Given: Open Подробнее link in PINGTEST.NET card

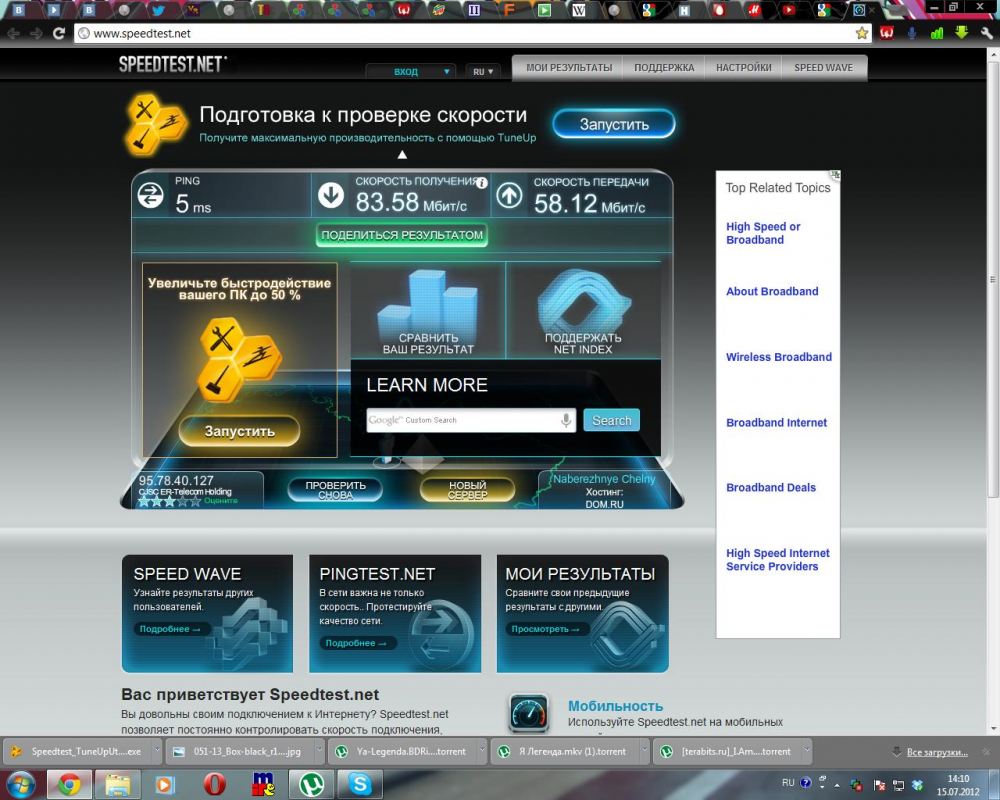Looking at the screenshot, I should (x=356, y=643).
